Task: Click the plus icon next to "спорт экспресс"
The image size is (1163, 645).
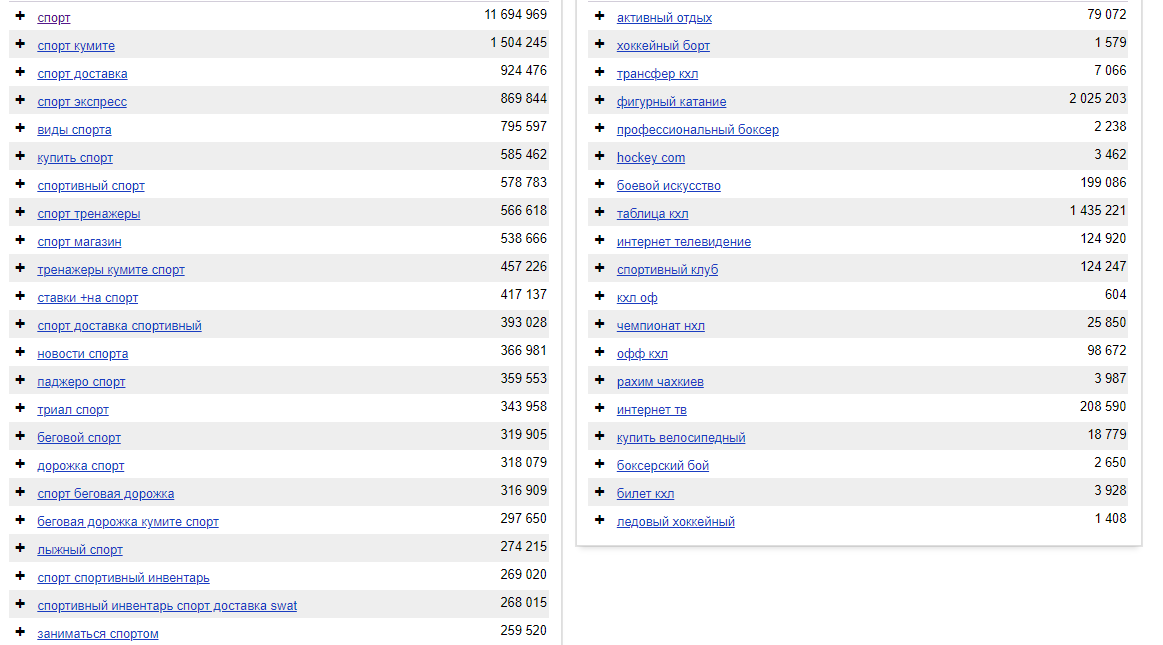Action: tap(20, 100)
